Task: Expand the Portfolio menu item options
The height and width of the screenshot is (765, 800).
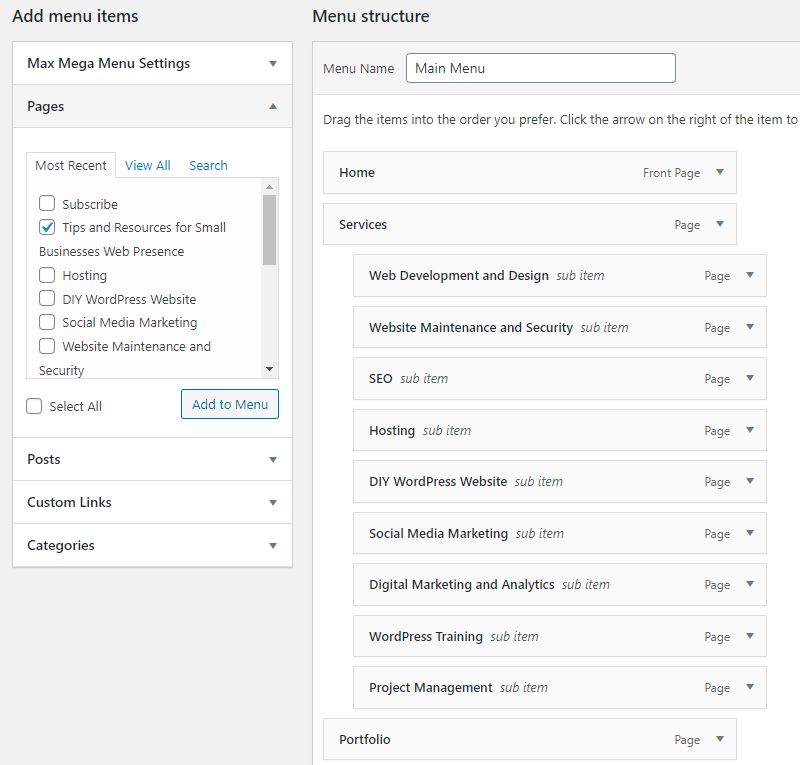Action: (x=719, y=739)
